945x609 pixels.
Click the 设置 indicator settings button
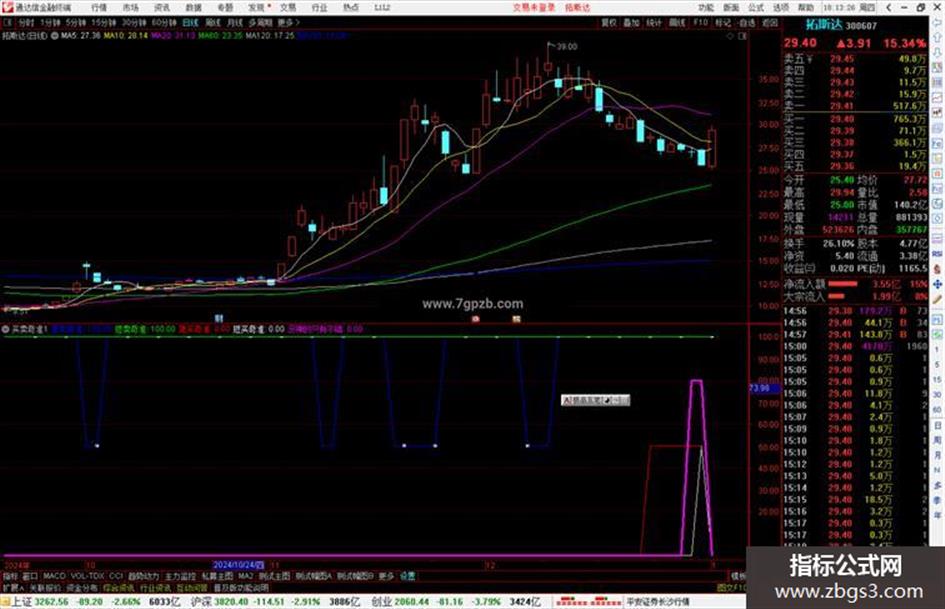(407, 576)
